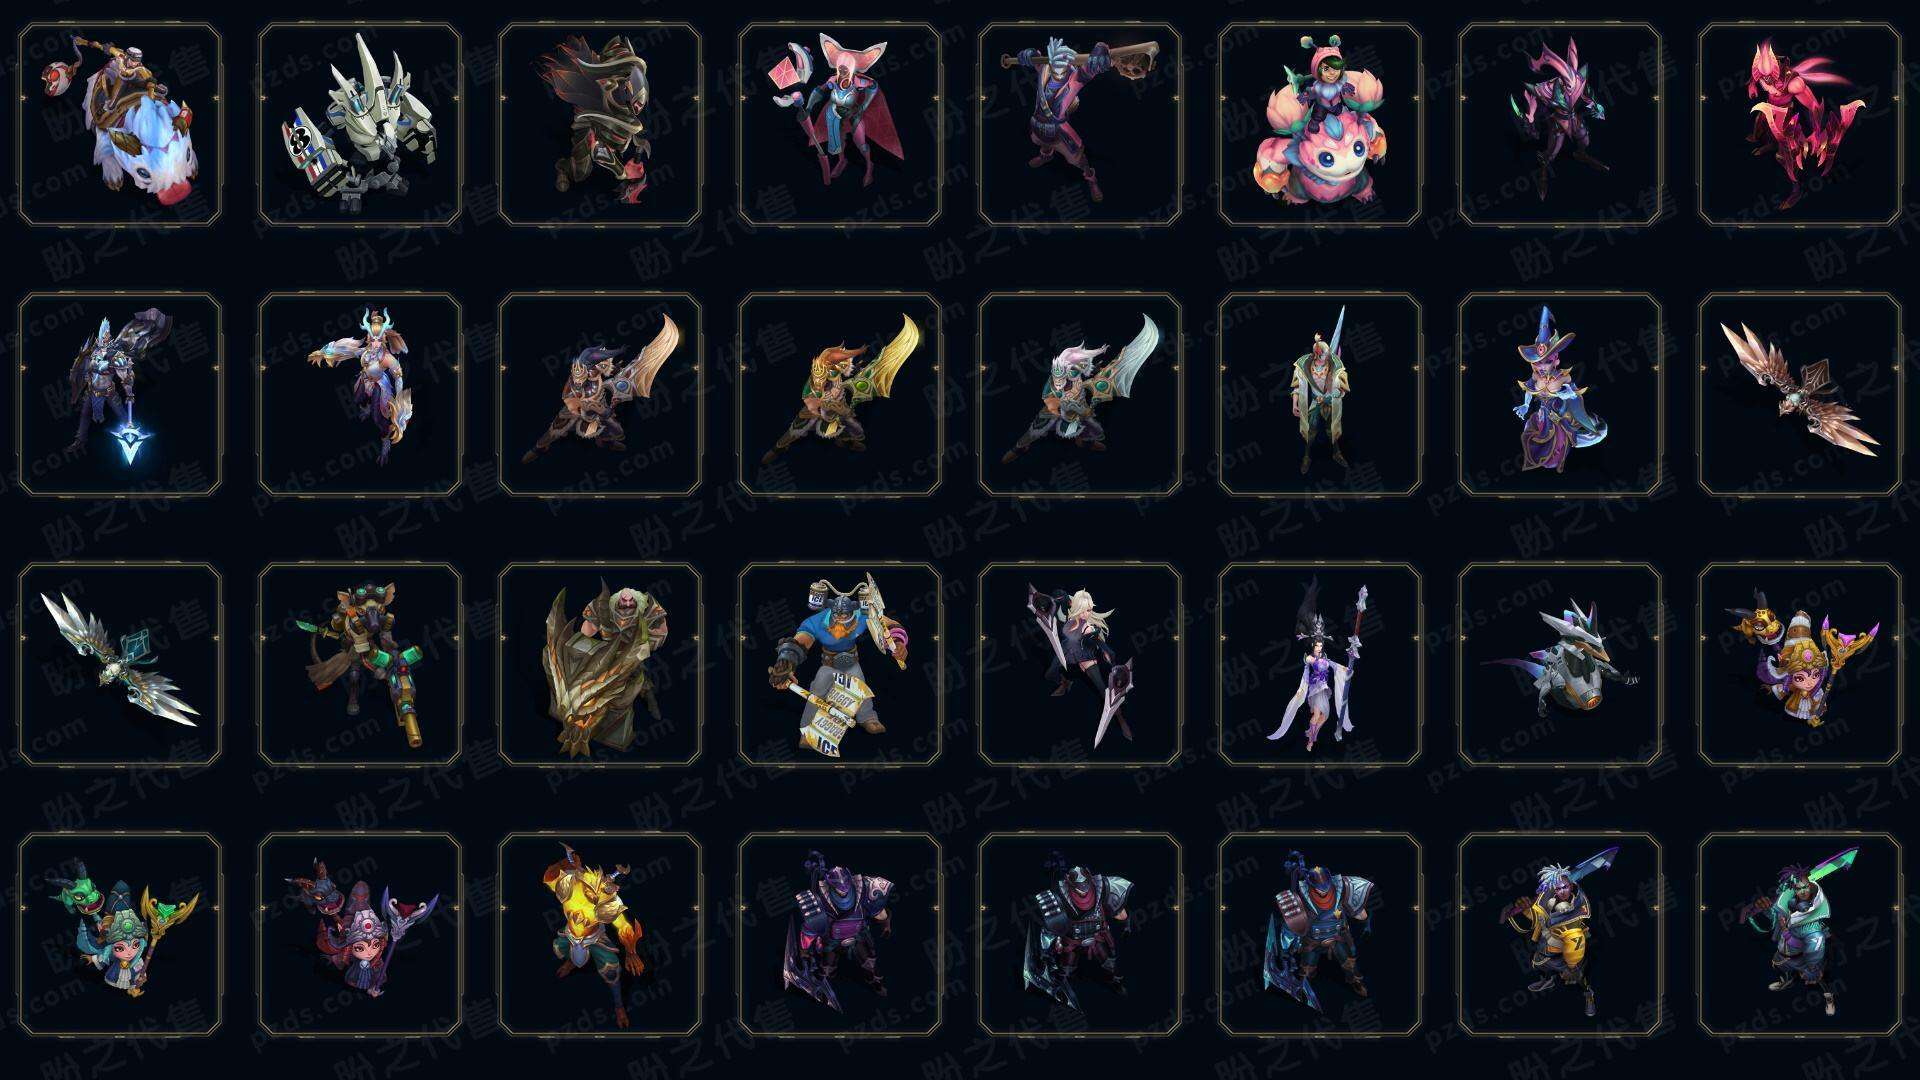
Task: Choose the teal-jacket swordsman with green blade
Action: pyautogui.click(x=1800, y=934)
